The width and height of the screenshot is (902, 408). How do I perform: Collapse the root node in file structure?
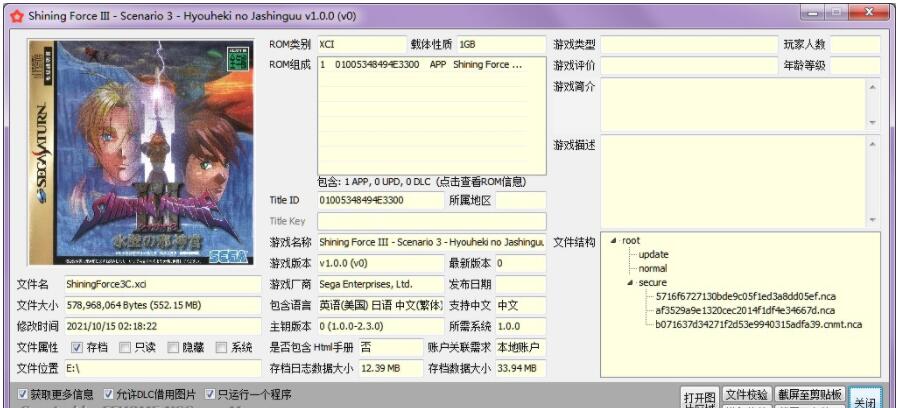614,241
